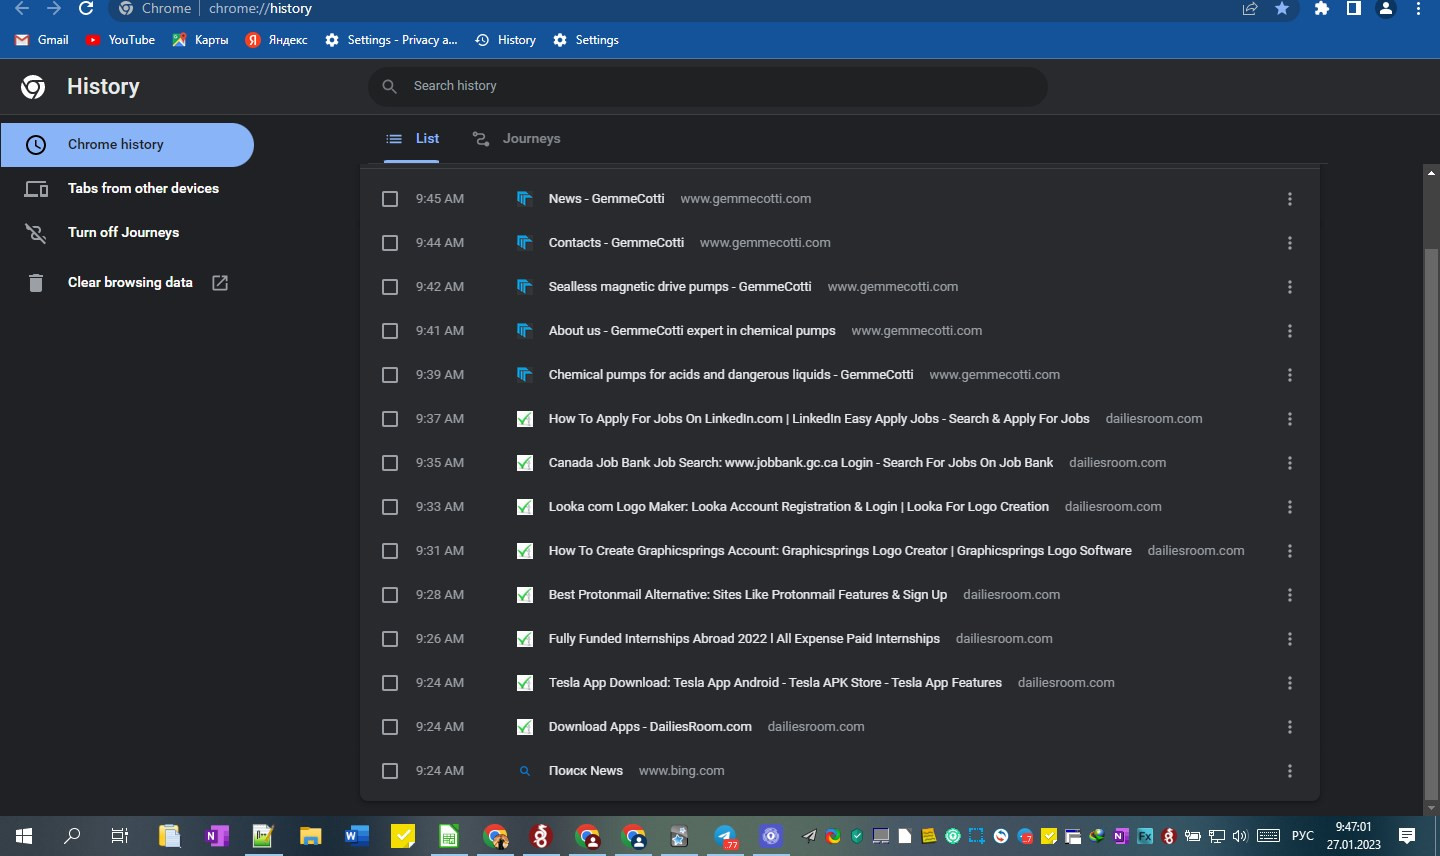Open the History bookmark in bookmarks bar
This screenshot has height=856, width=1440.
[505, 40]
